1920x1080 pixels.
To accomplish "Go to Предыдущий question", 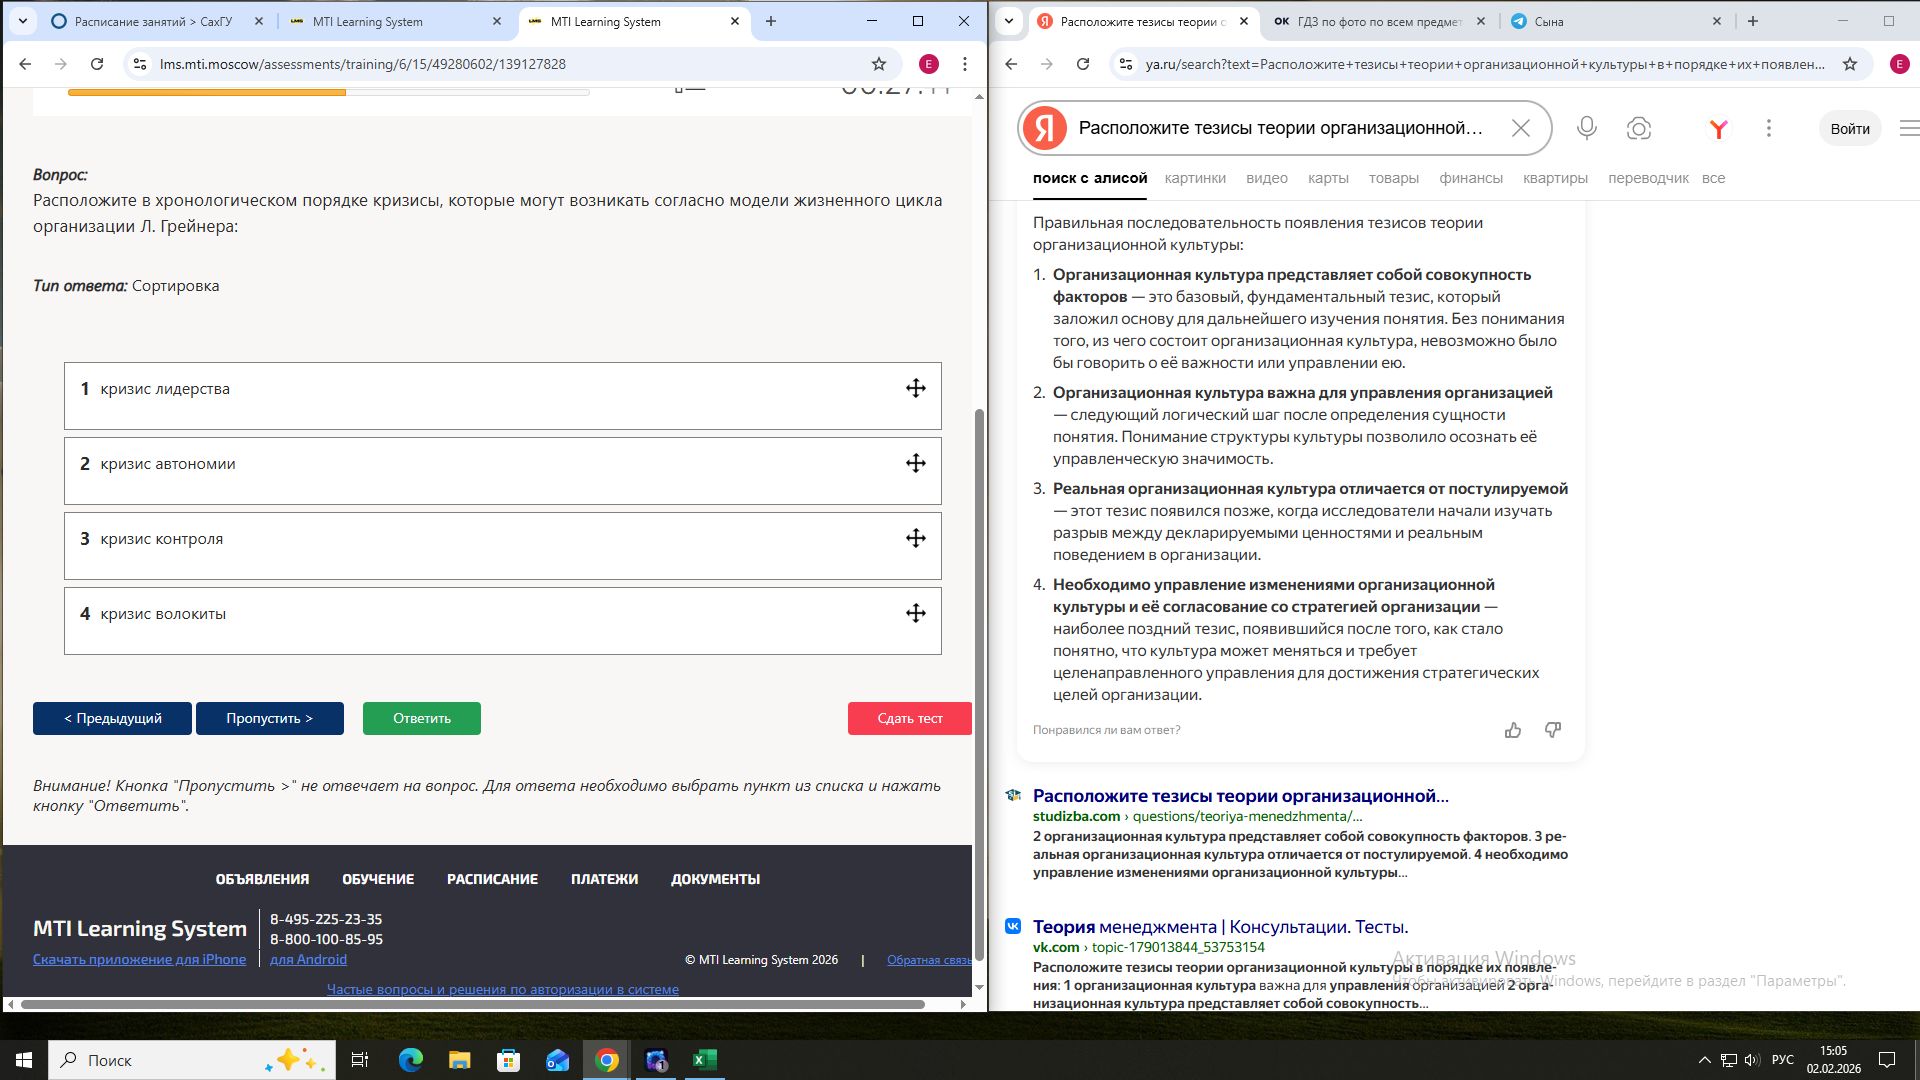I will click(112, 718).
